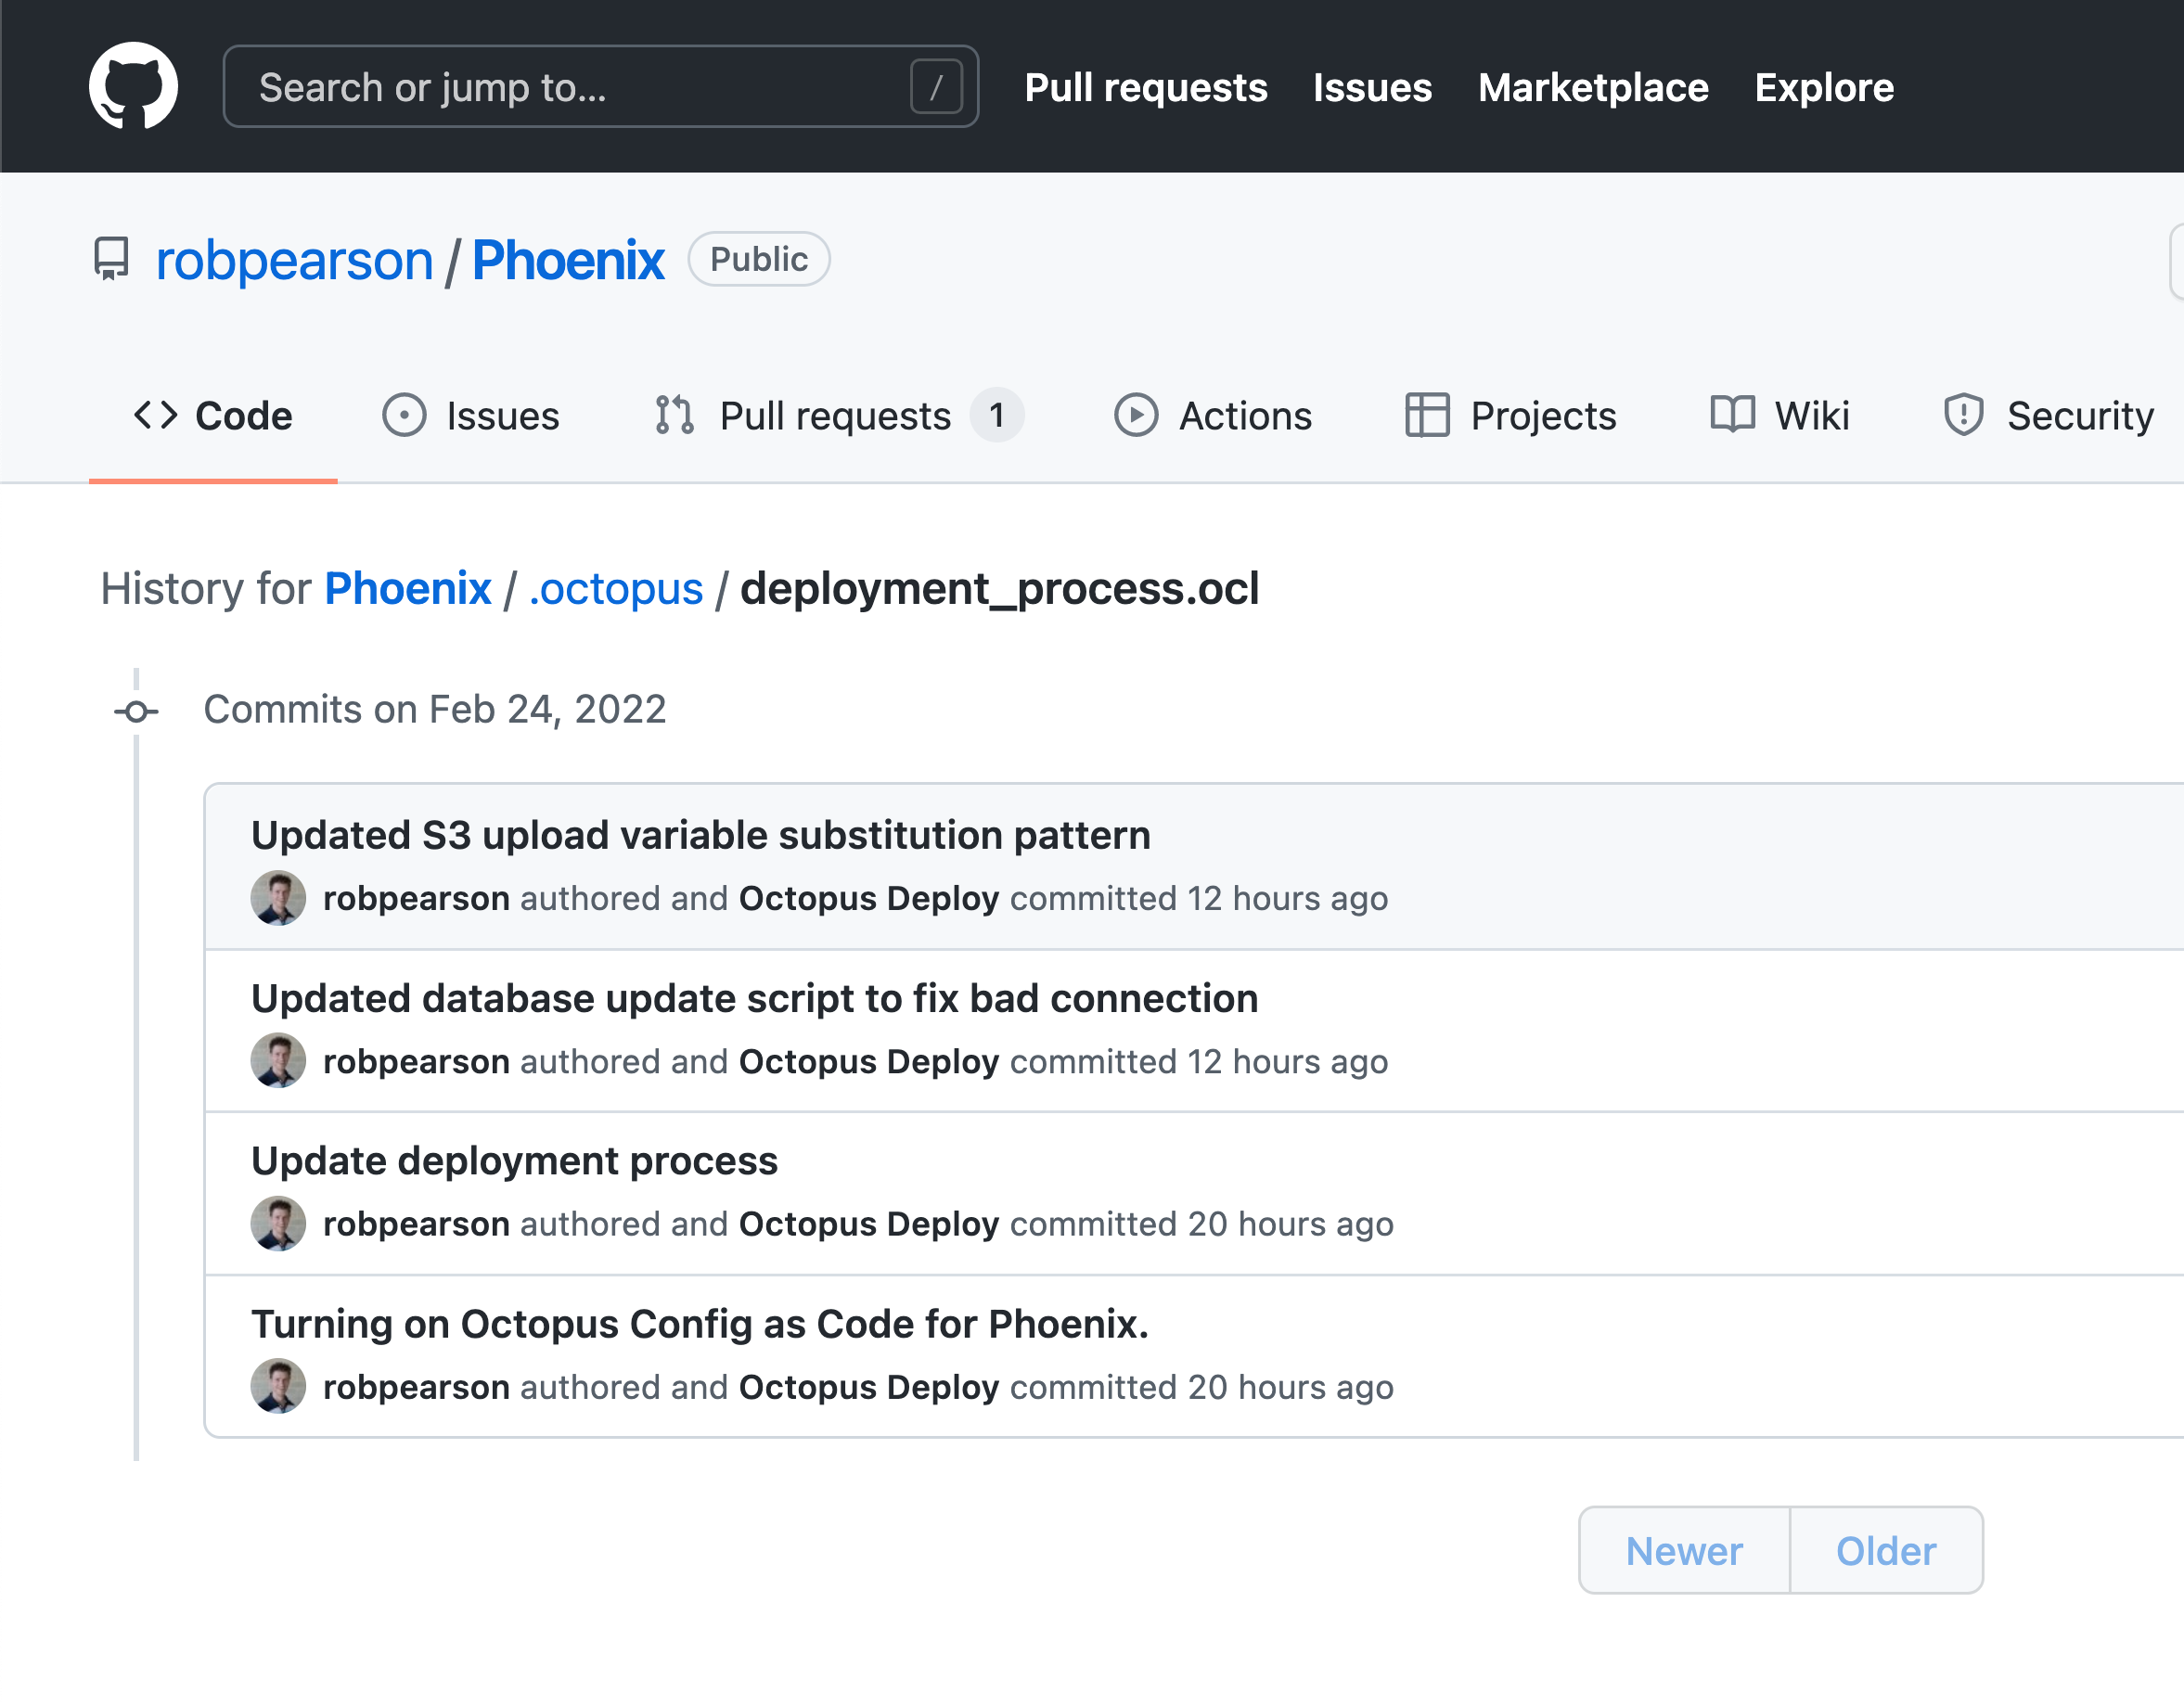This screenshot has height=1705, width=2184.
Task: Click the Public repository badge
Action: pos(758,259)
